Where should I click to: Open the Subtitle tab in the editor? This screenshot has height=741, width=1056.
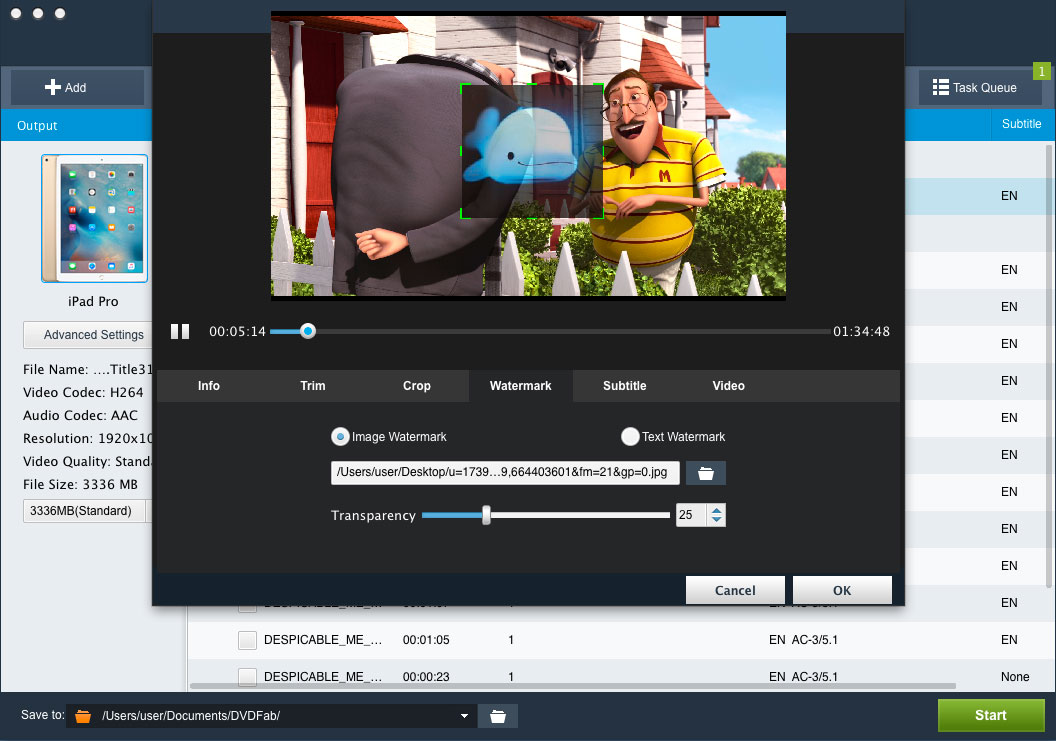624,386
